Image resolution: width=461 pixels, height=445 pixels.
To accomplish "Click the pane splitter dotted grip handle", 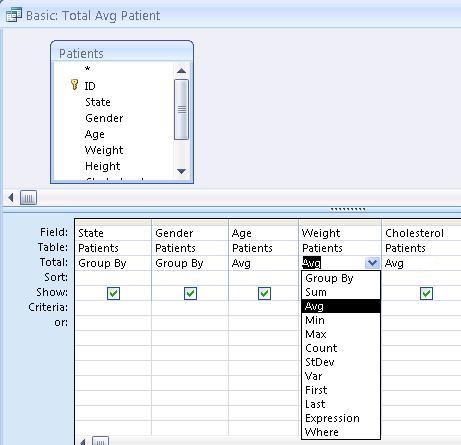I will [x=348, y=209].
